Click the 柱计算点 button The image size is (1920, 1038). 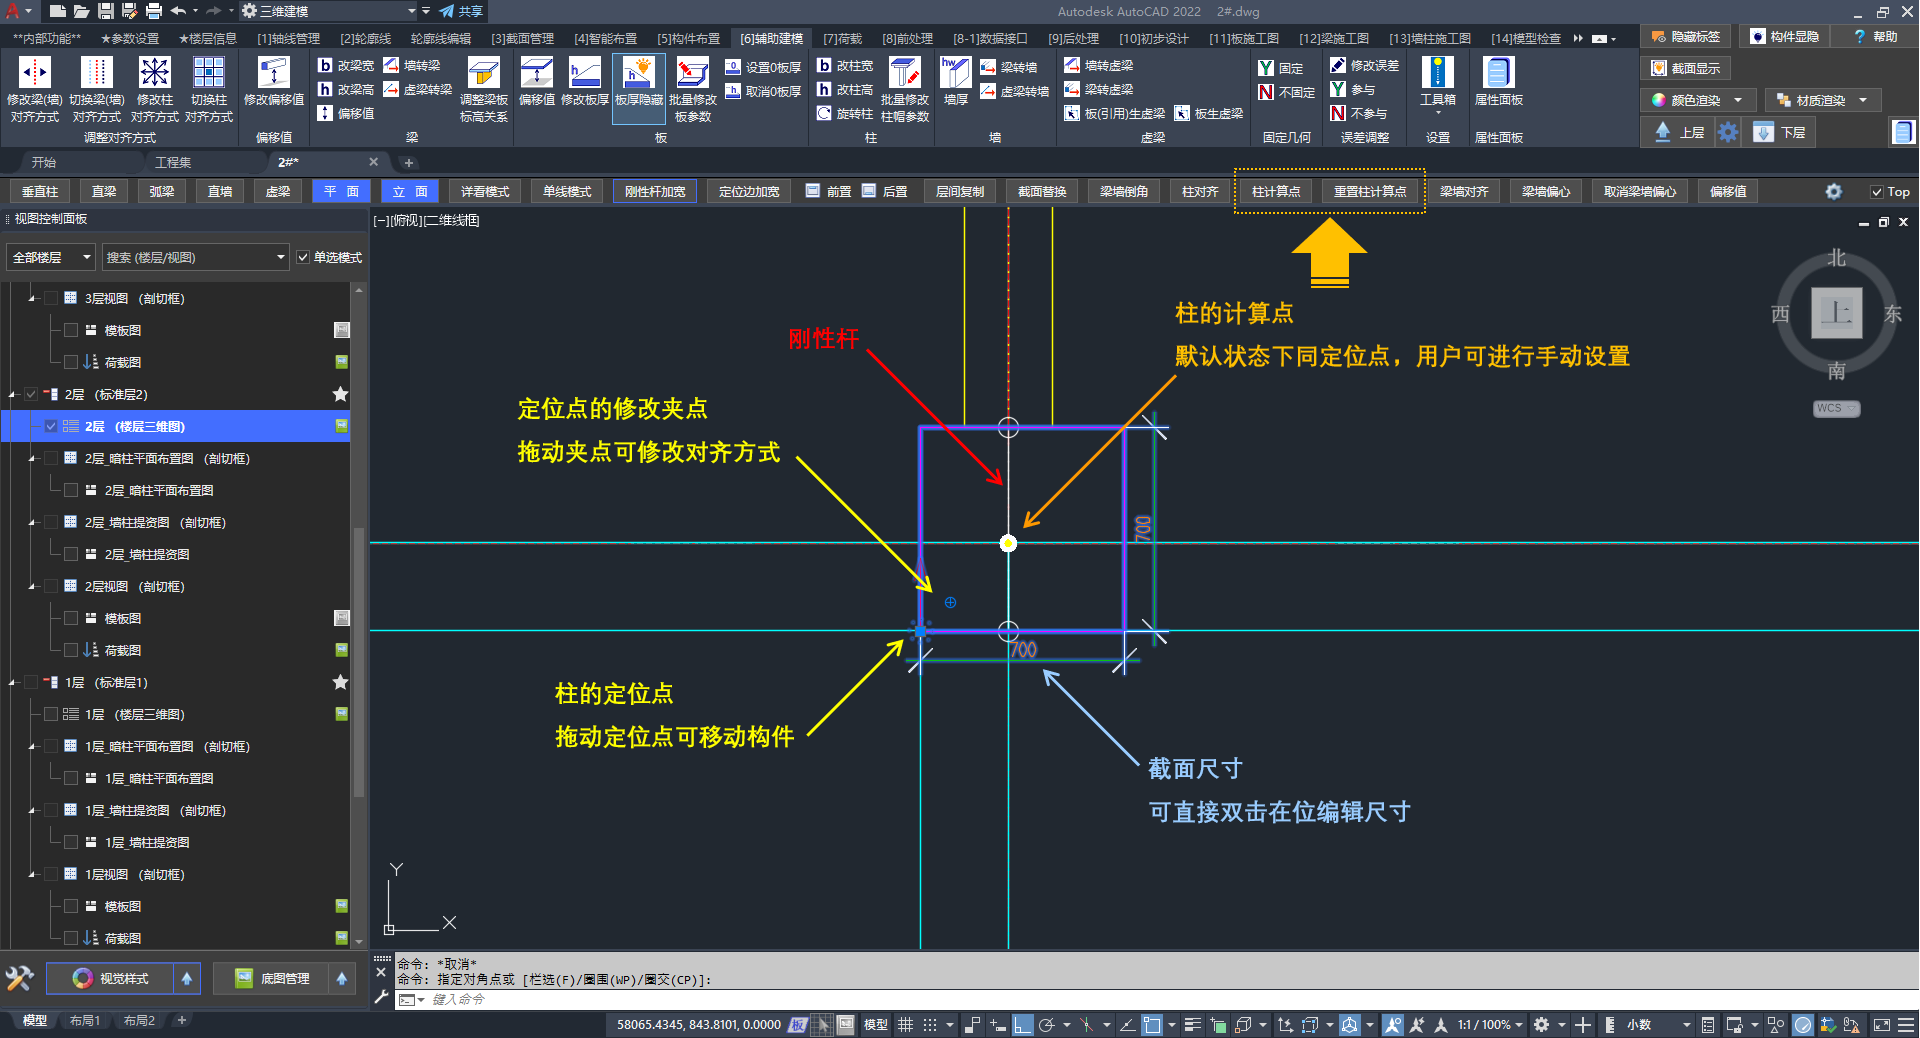[x=1276, y=192]
